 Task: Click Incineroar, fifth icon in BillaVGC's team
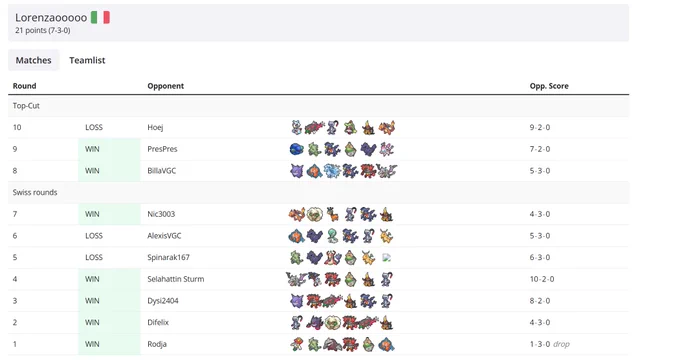[368, 171]
